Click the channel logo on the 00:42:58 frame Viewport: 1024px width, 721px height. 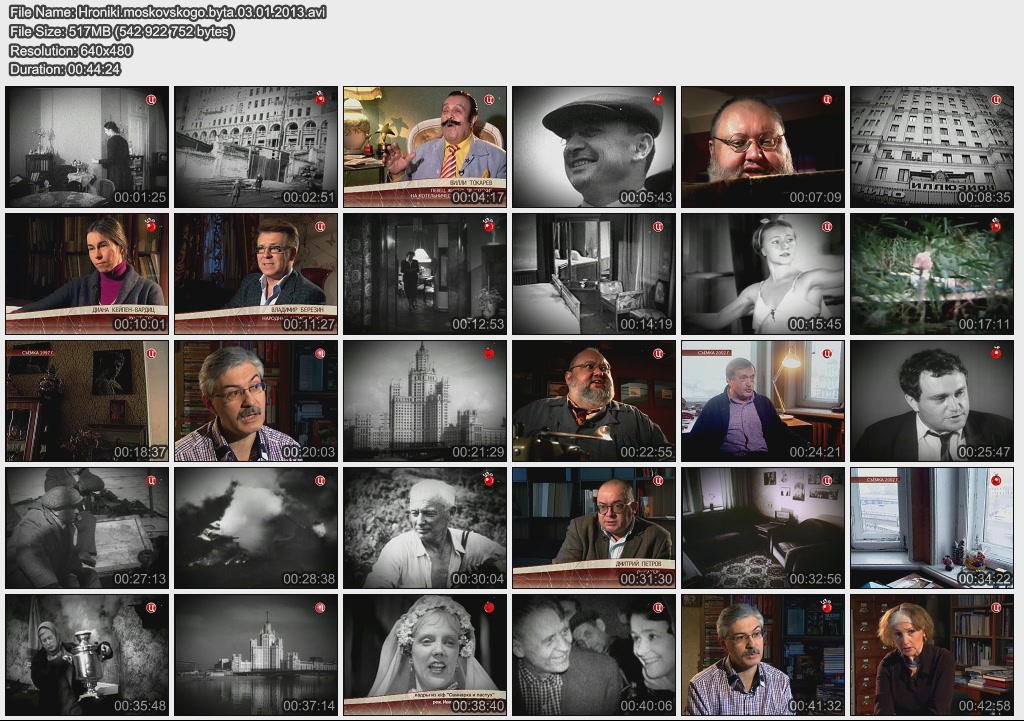click(996, 607)
